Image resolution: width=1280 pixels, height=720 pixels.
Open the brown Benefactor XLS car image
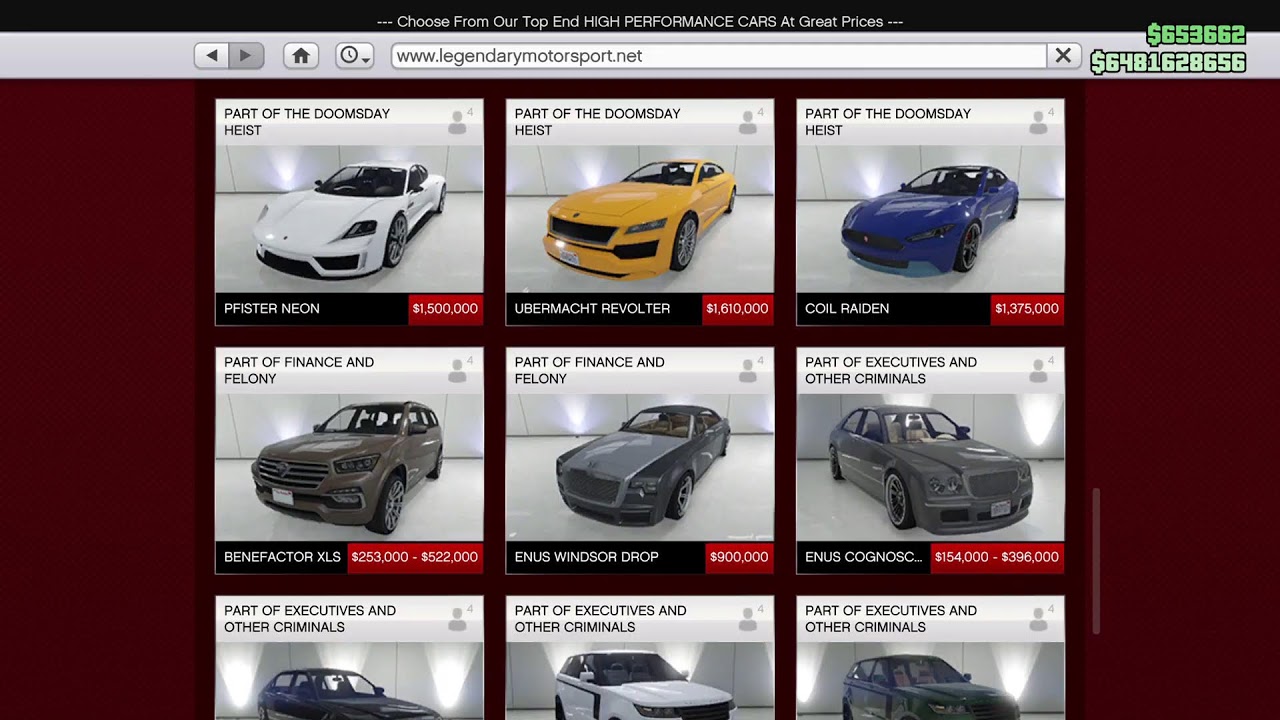coord(349,467)
